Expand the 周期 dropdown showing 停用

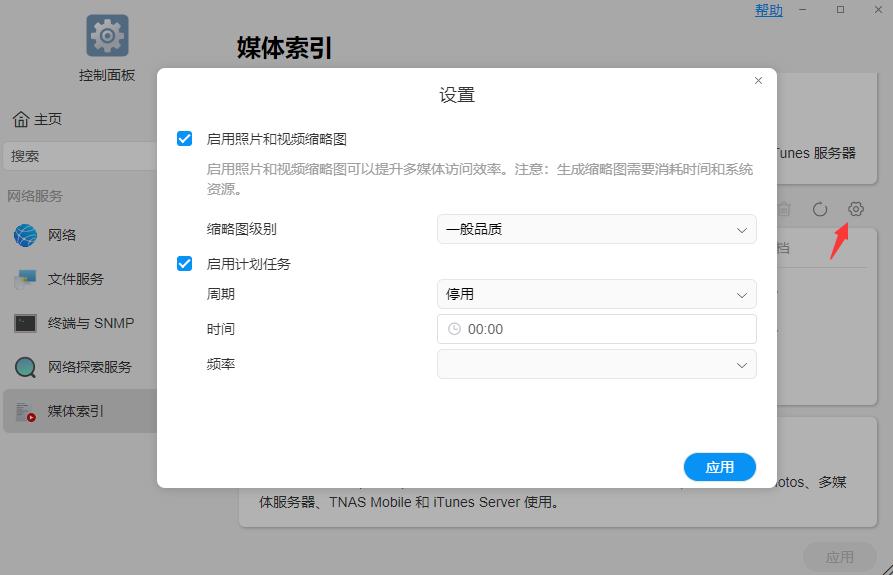coord(596,294)
